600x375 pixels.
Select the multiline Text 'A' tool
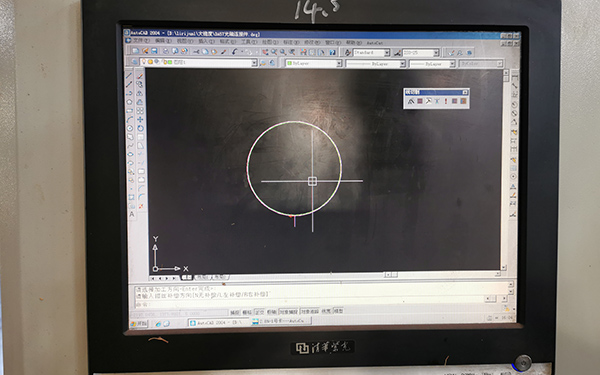132,214
